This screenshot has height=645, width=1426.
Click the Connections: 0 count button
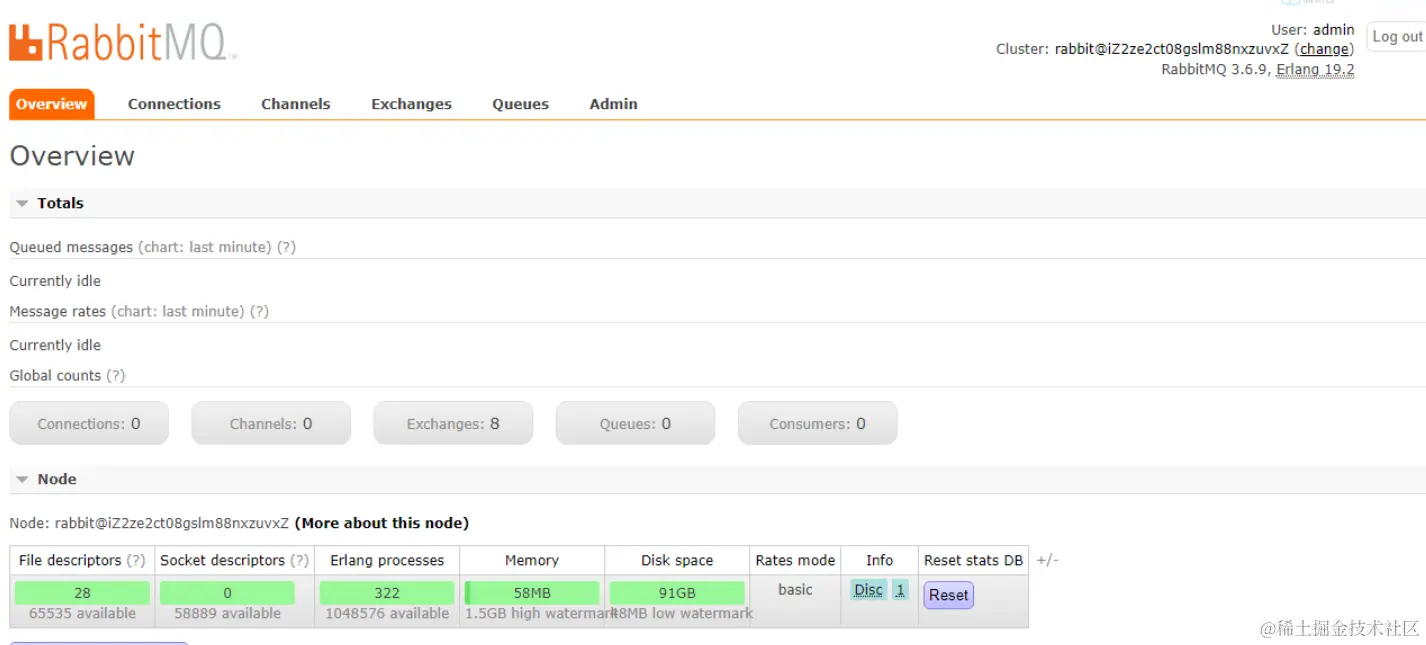click(89, 423)
